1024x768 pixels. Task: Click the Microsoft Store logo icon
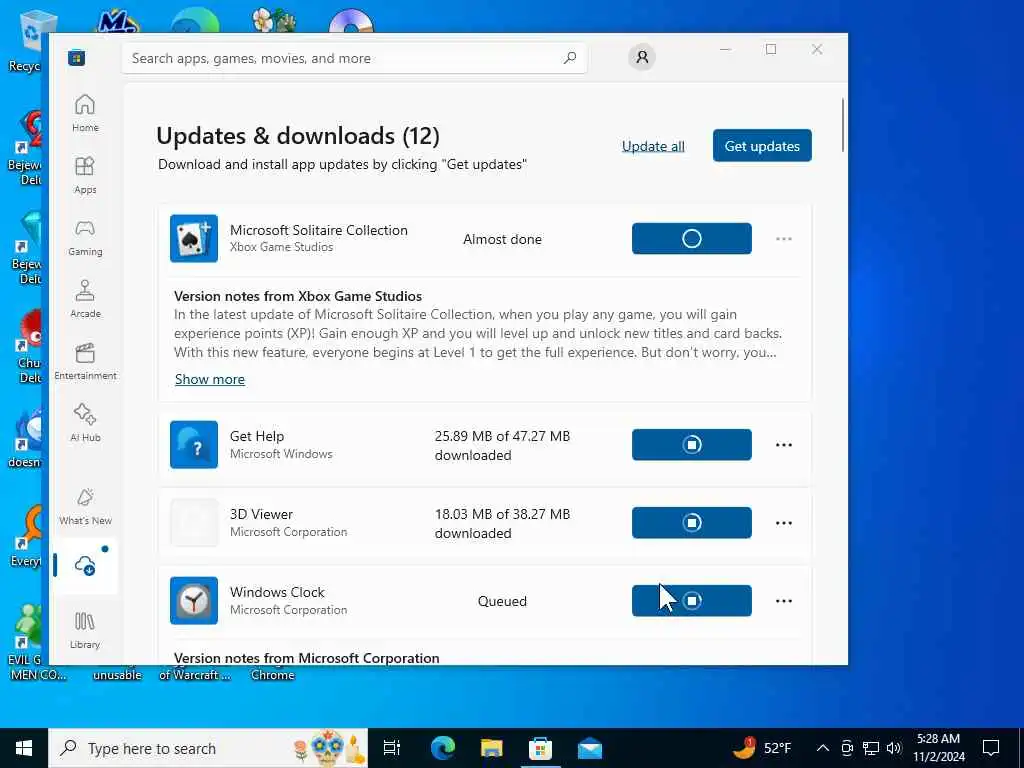(76, 58)
